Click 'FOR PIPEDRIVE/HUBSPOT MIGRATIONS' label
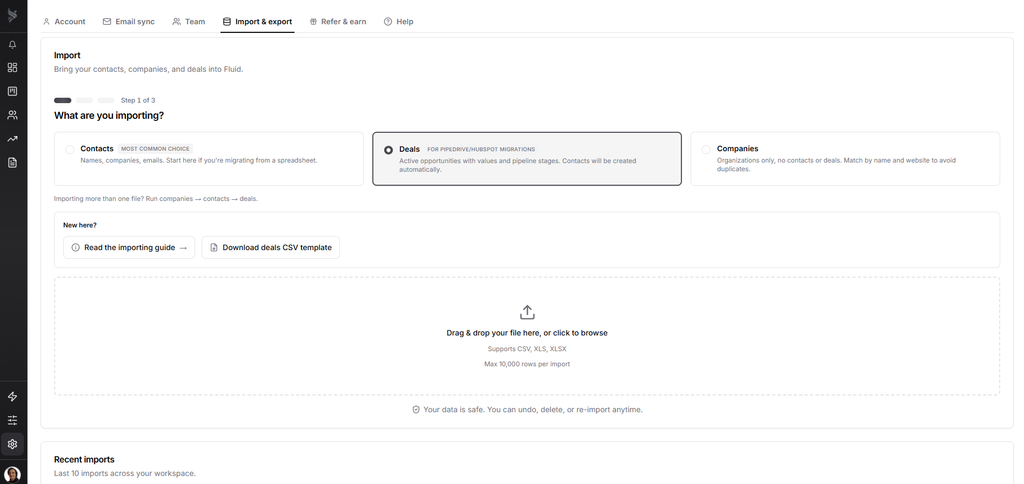 (x=481, y=150)
